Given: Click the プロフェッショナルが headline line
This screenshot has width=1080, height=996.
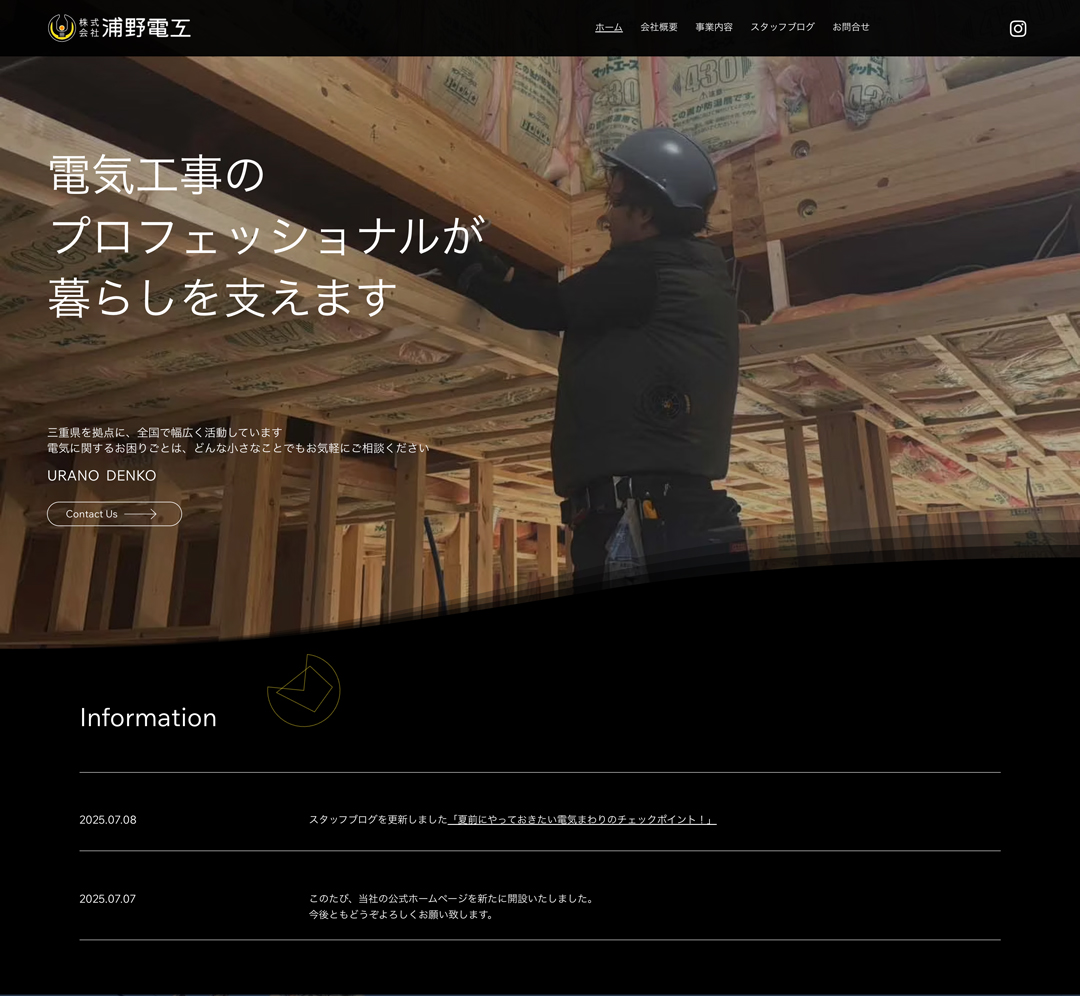Looking at the screenshot, I should click(x=267, y=236).
